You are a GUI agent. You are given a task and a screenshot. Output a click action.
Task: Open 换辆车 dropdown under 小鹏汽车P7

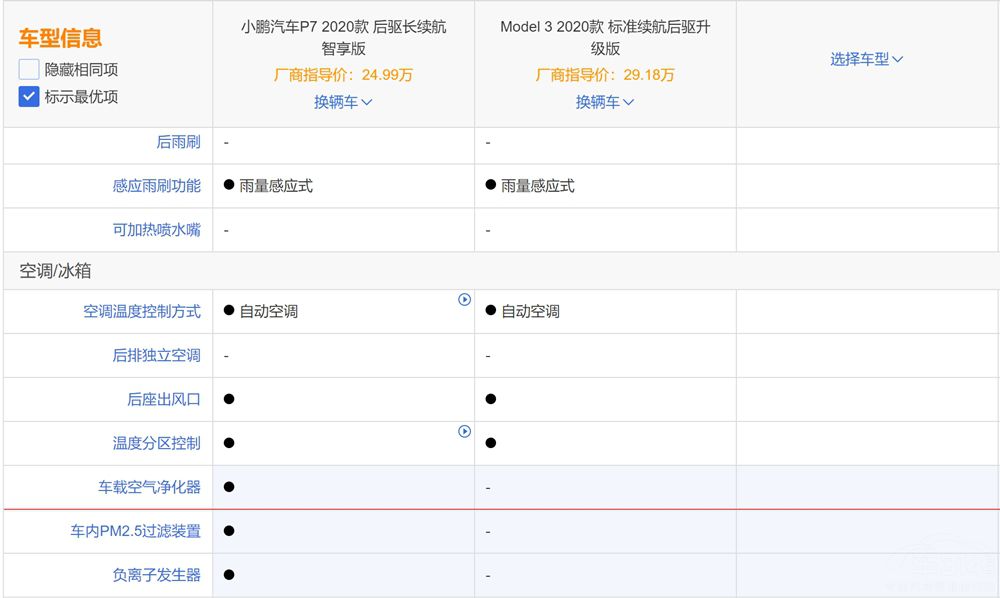343,102
